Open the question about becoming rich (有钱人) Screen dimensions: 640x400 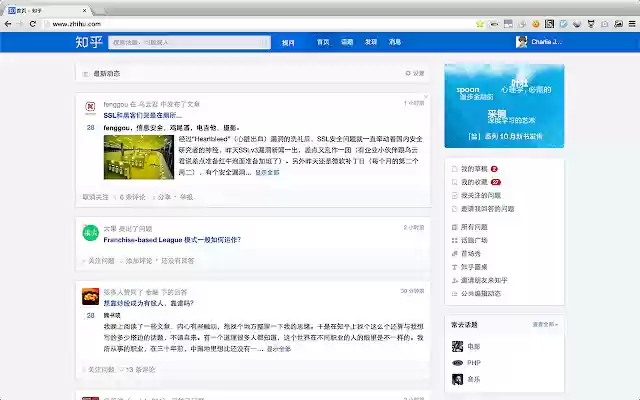click(149, 303)
